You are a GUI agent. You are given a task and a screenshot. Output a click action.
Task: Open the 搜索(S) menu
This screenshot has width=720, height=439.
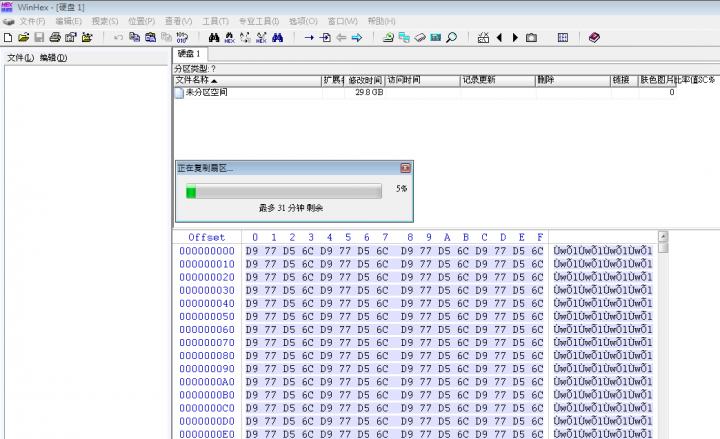tap(105, 21)
